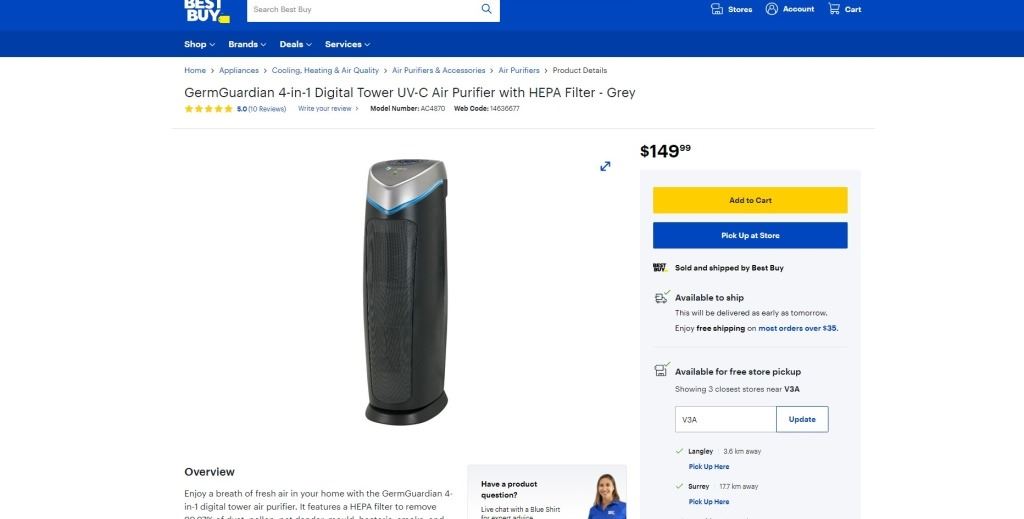1024x519 pixels.
Task: Open the Cart icon
Action: [834, 9]
